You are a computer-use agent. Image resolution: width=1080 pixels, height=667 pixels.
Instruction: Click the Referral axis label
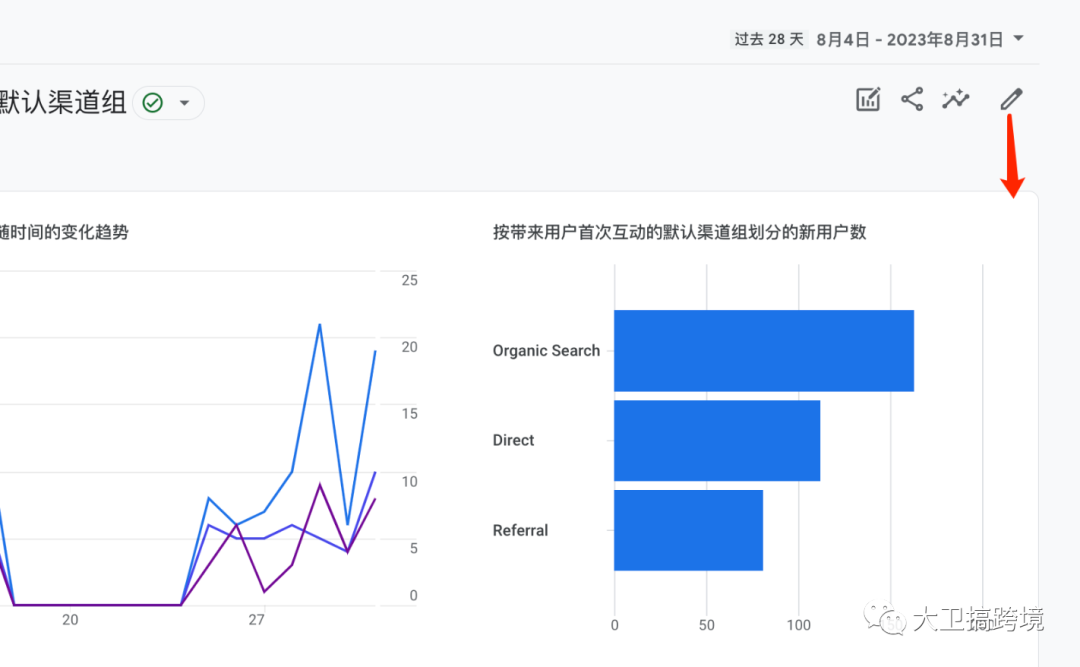[x=520, y=530]
